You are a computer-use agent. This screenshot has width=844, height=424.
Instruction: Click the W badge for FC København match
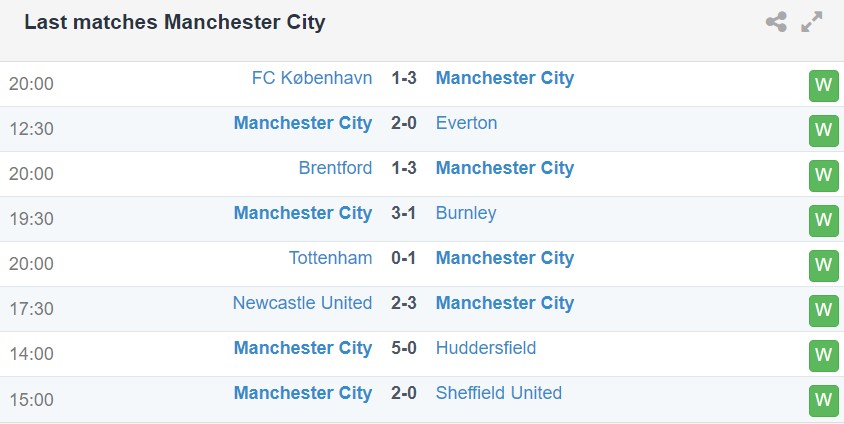coord(823,85)
